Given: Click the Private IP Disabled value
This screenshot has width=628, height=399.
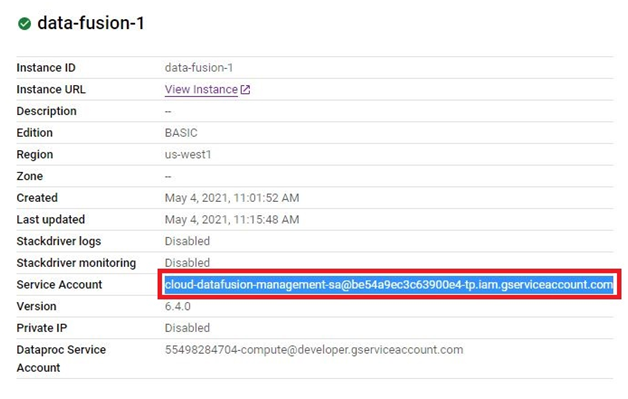Looking at the screenshot, I should (x=187, y=328).
